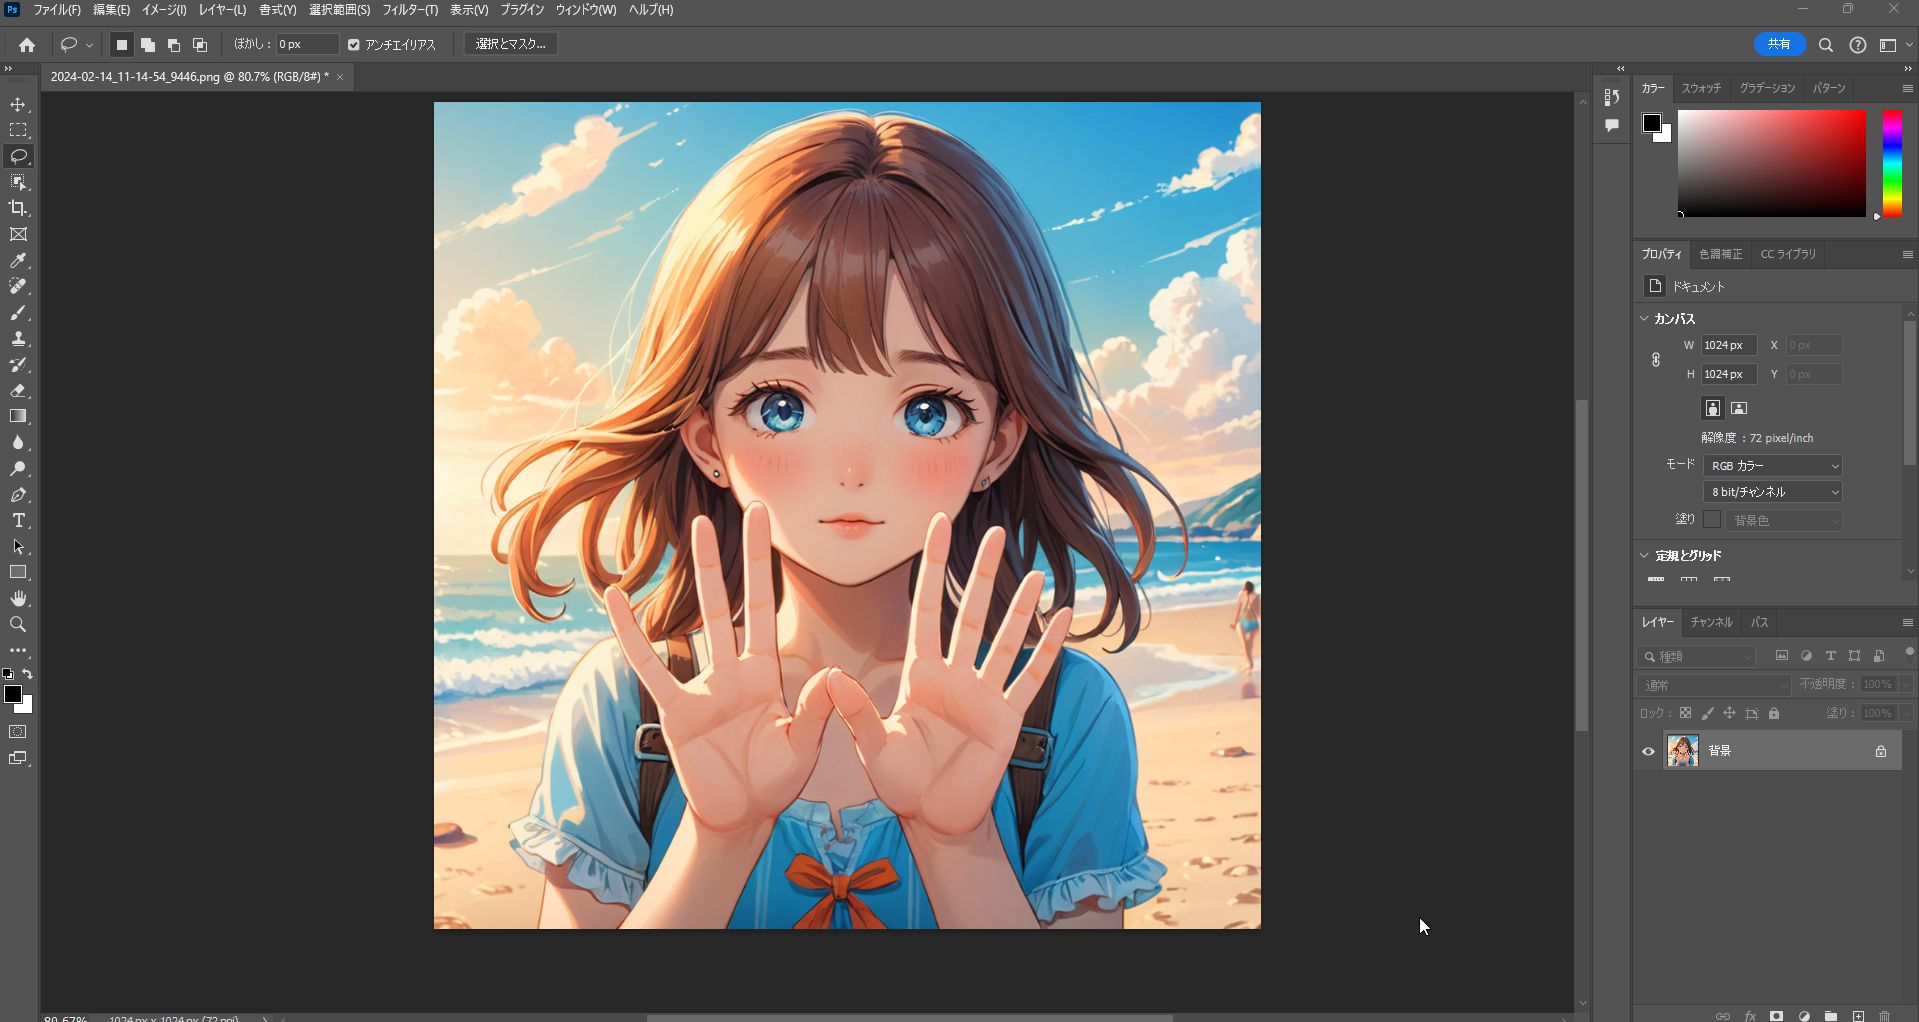Click the canvas width W input field

[1728, 345]
